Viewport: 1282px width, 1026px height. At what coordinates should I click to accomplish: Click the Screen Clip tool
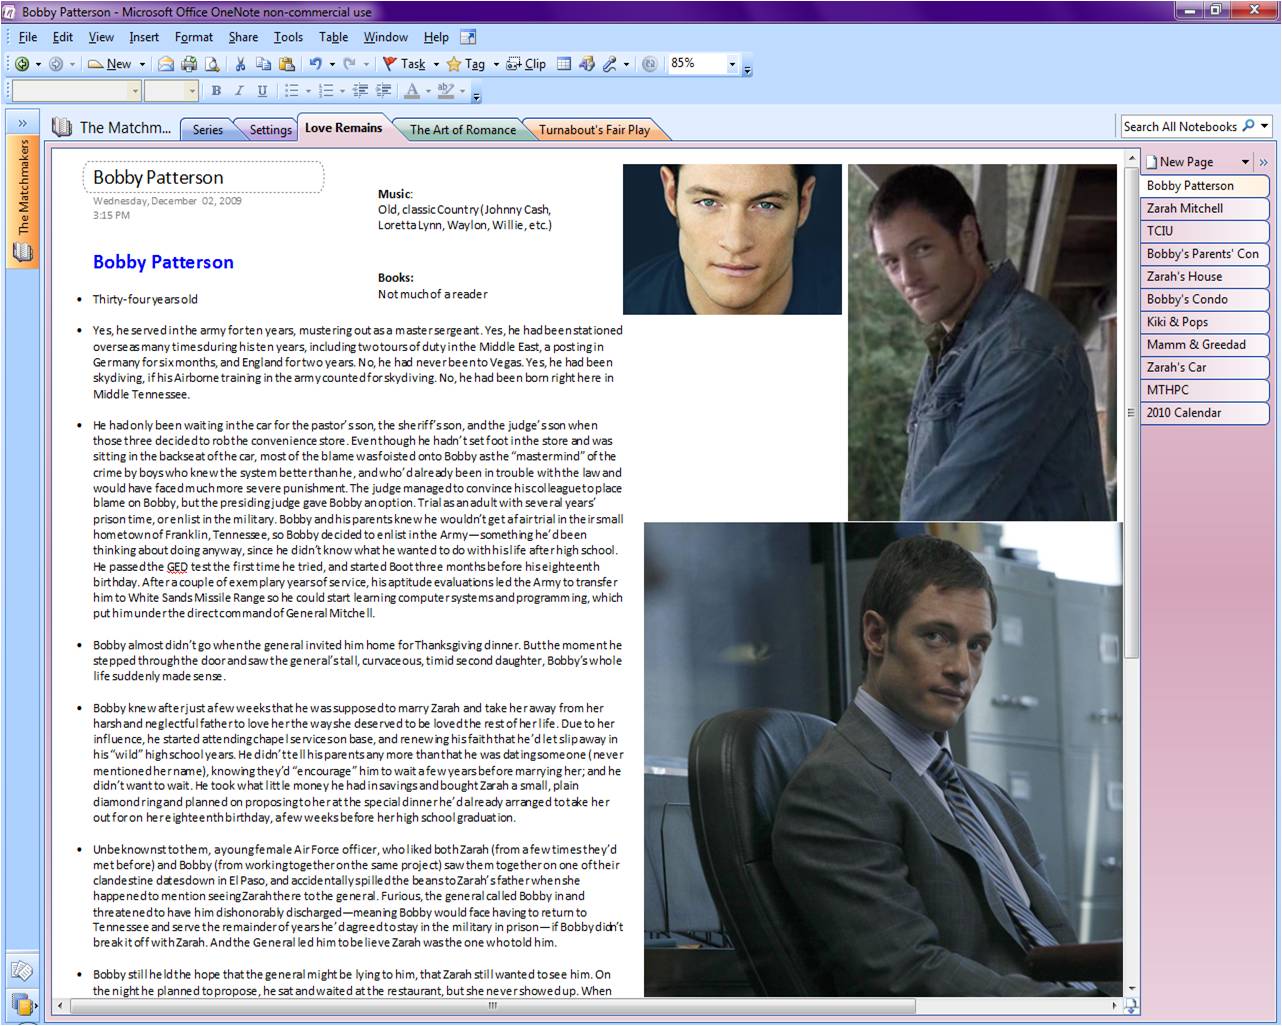(526, 64)
